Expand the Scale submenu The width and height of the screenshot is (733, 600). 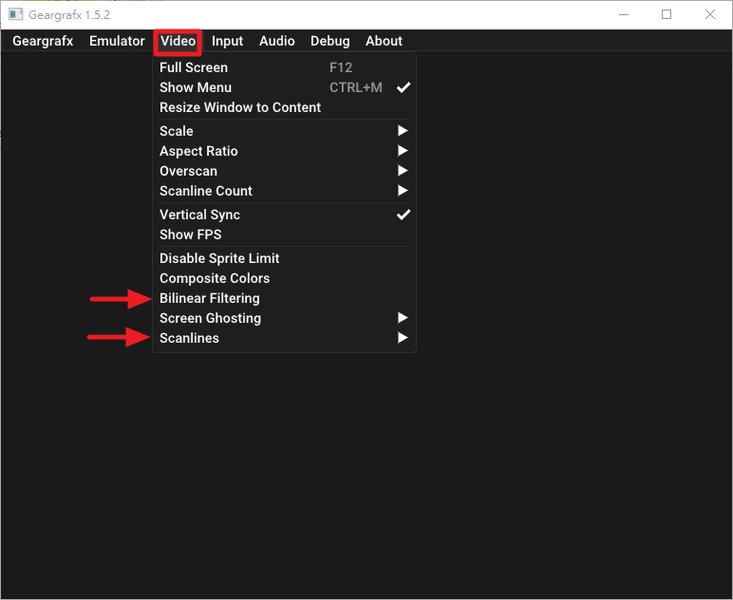pyautogui.click(x=284, y=131)
